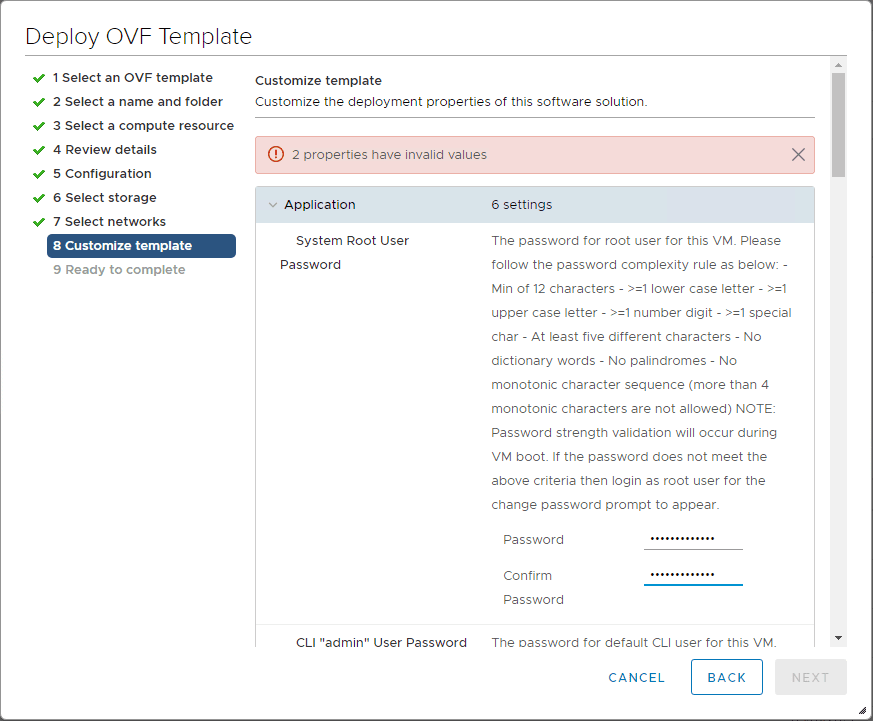Screen dimensions: 873x721
Task: Click the checkmark next to Select storage
Action: (x=38, y=197)
